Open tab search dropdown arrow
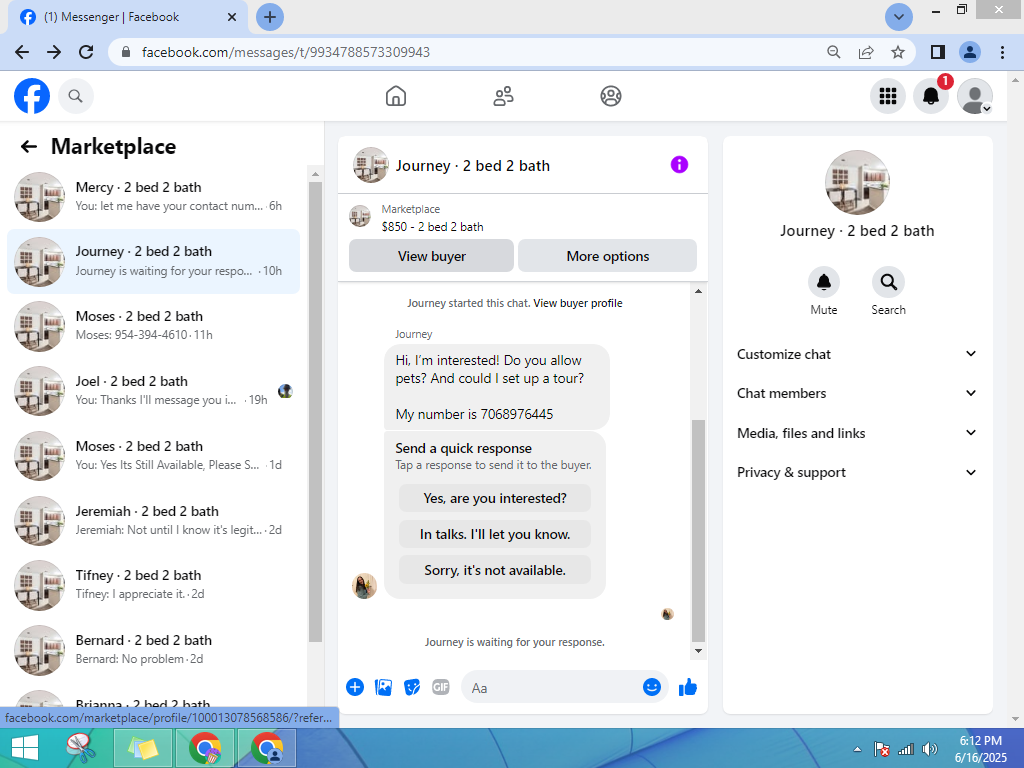1024x768 pixels. [899, 17]
